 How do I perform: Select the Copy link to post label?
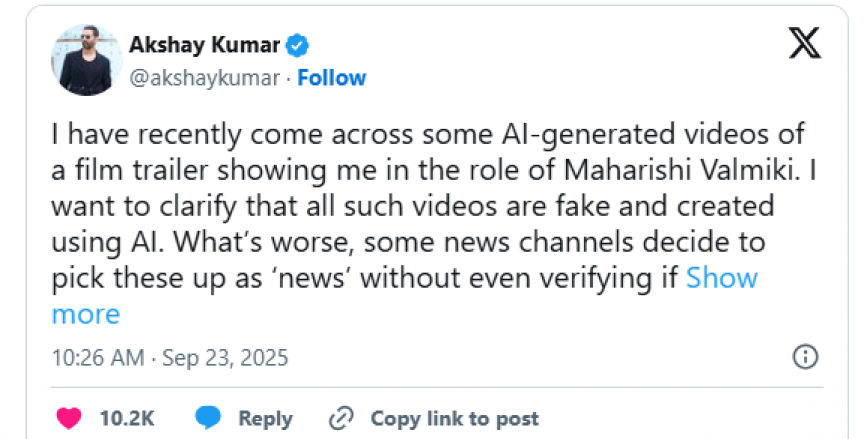click(x=454, y=418)
